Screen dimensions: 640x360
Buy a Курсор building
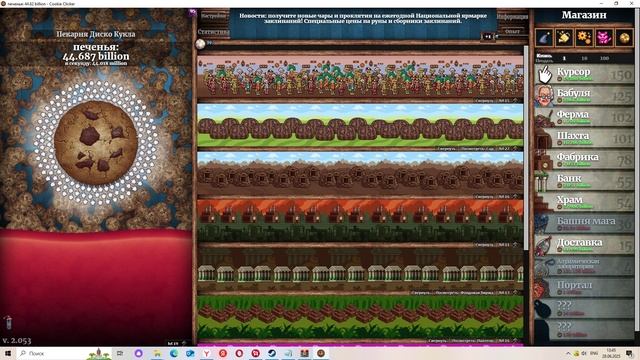(584, 74)
